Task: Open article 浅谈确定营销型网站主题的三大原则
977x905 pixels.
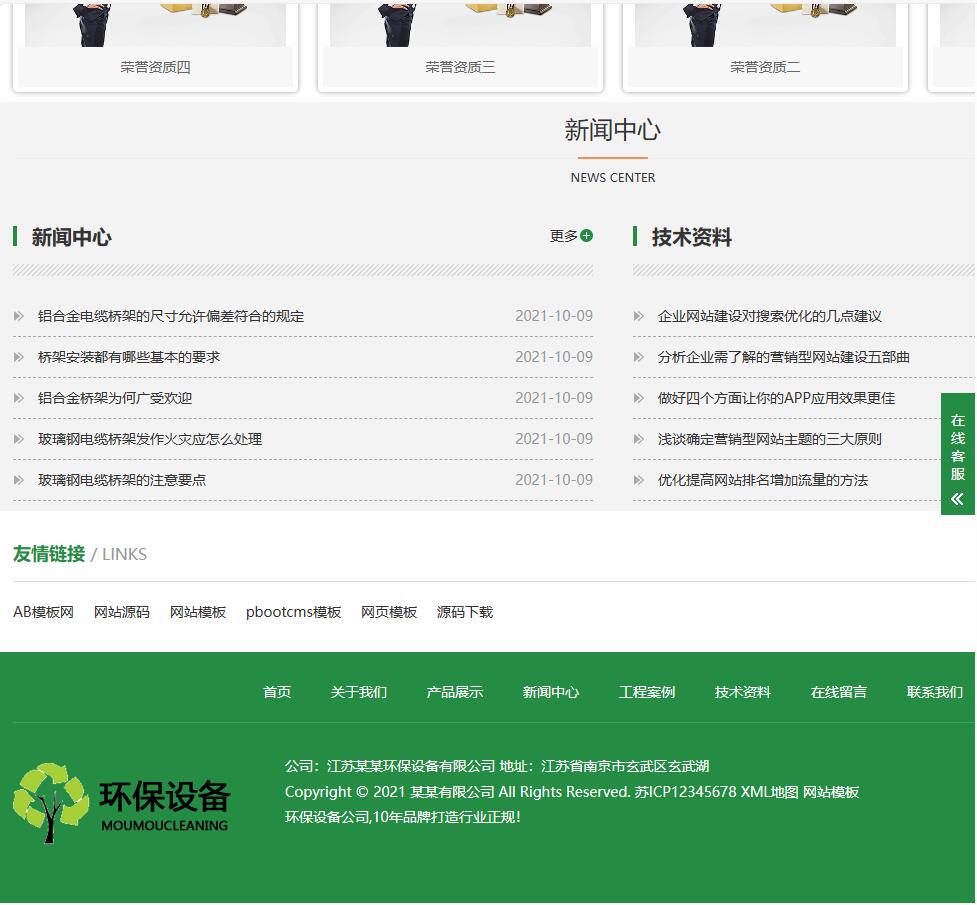Action: tap(770, 439)
